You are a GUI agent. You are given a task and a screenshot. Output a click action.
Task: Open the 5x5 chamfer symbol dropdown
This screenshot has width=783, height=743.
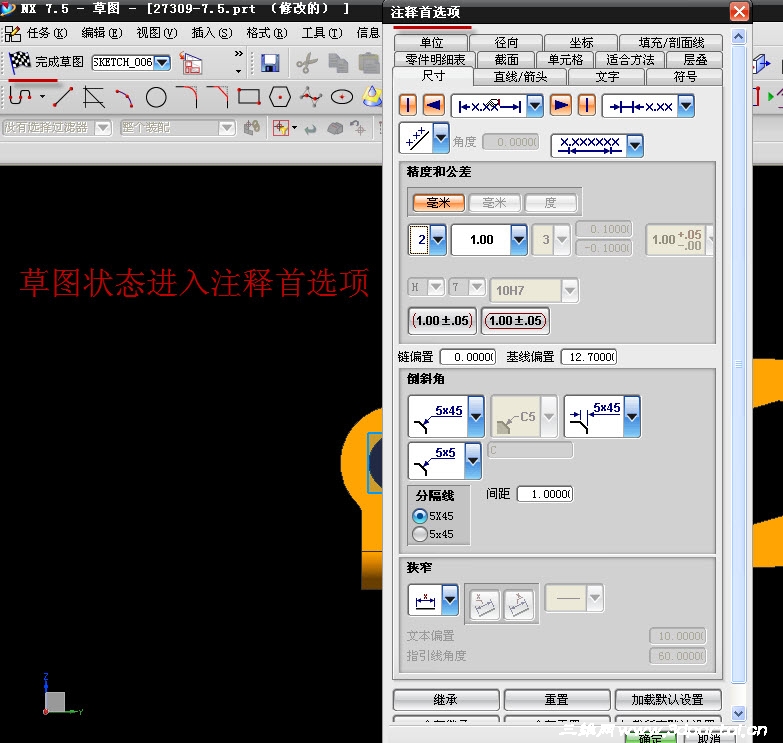click(x=473, y=460)
